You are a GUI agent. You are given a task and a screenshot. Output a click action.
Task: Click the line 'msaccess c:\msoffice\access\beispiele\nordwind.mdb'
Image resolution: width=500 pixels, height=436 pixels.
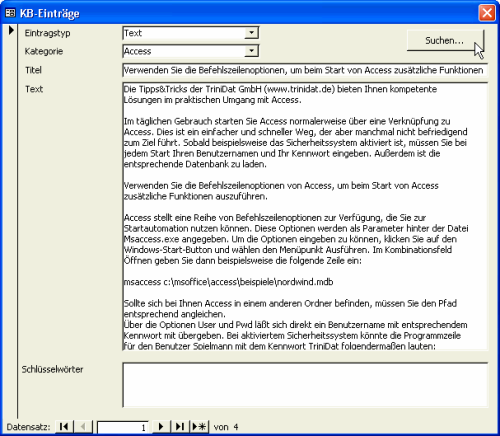(x=228, y=282)
